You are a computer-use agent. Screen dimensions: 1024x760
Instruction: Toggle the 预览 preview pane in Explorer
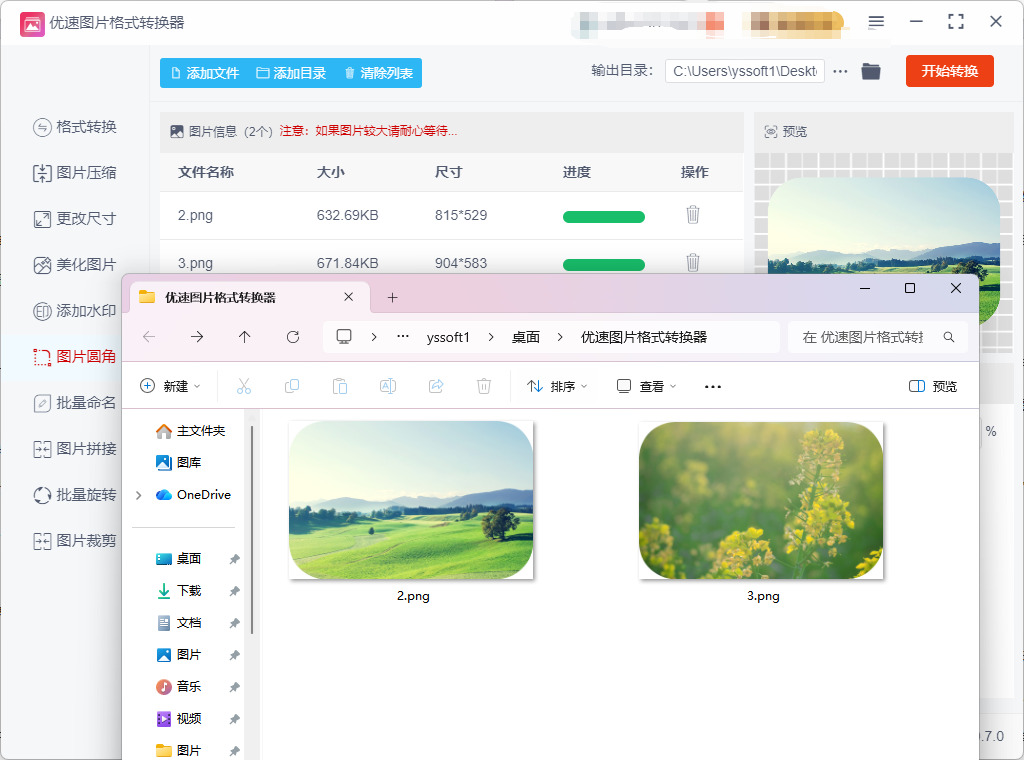point(933,387)
